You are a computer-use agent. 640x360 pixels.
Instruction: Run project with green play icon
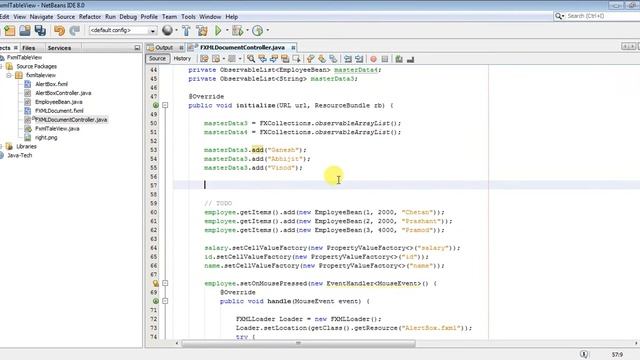click(218, 31)
